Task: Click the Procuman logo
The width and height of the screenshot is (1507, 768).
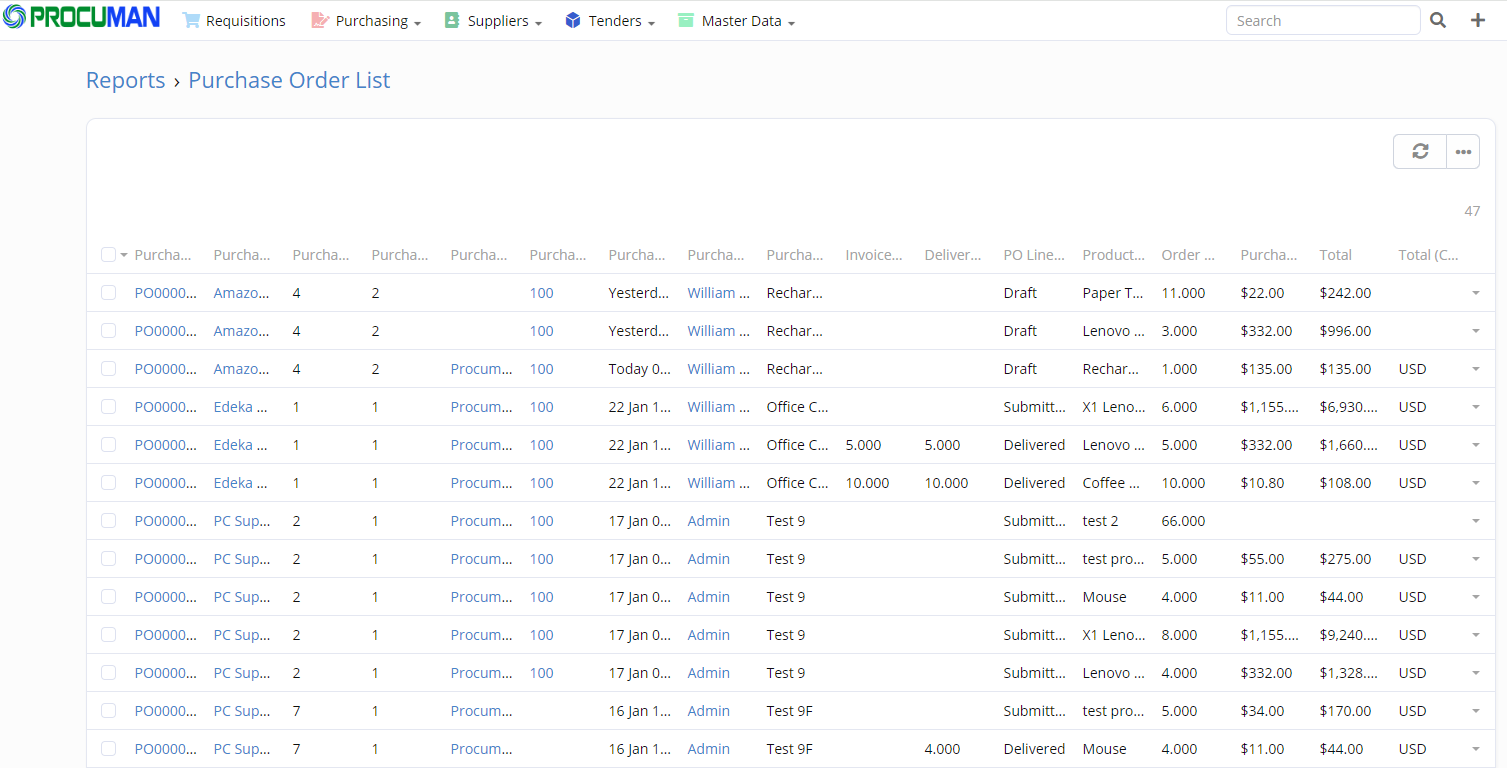Action: click(x=82, y=18)
